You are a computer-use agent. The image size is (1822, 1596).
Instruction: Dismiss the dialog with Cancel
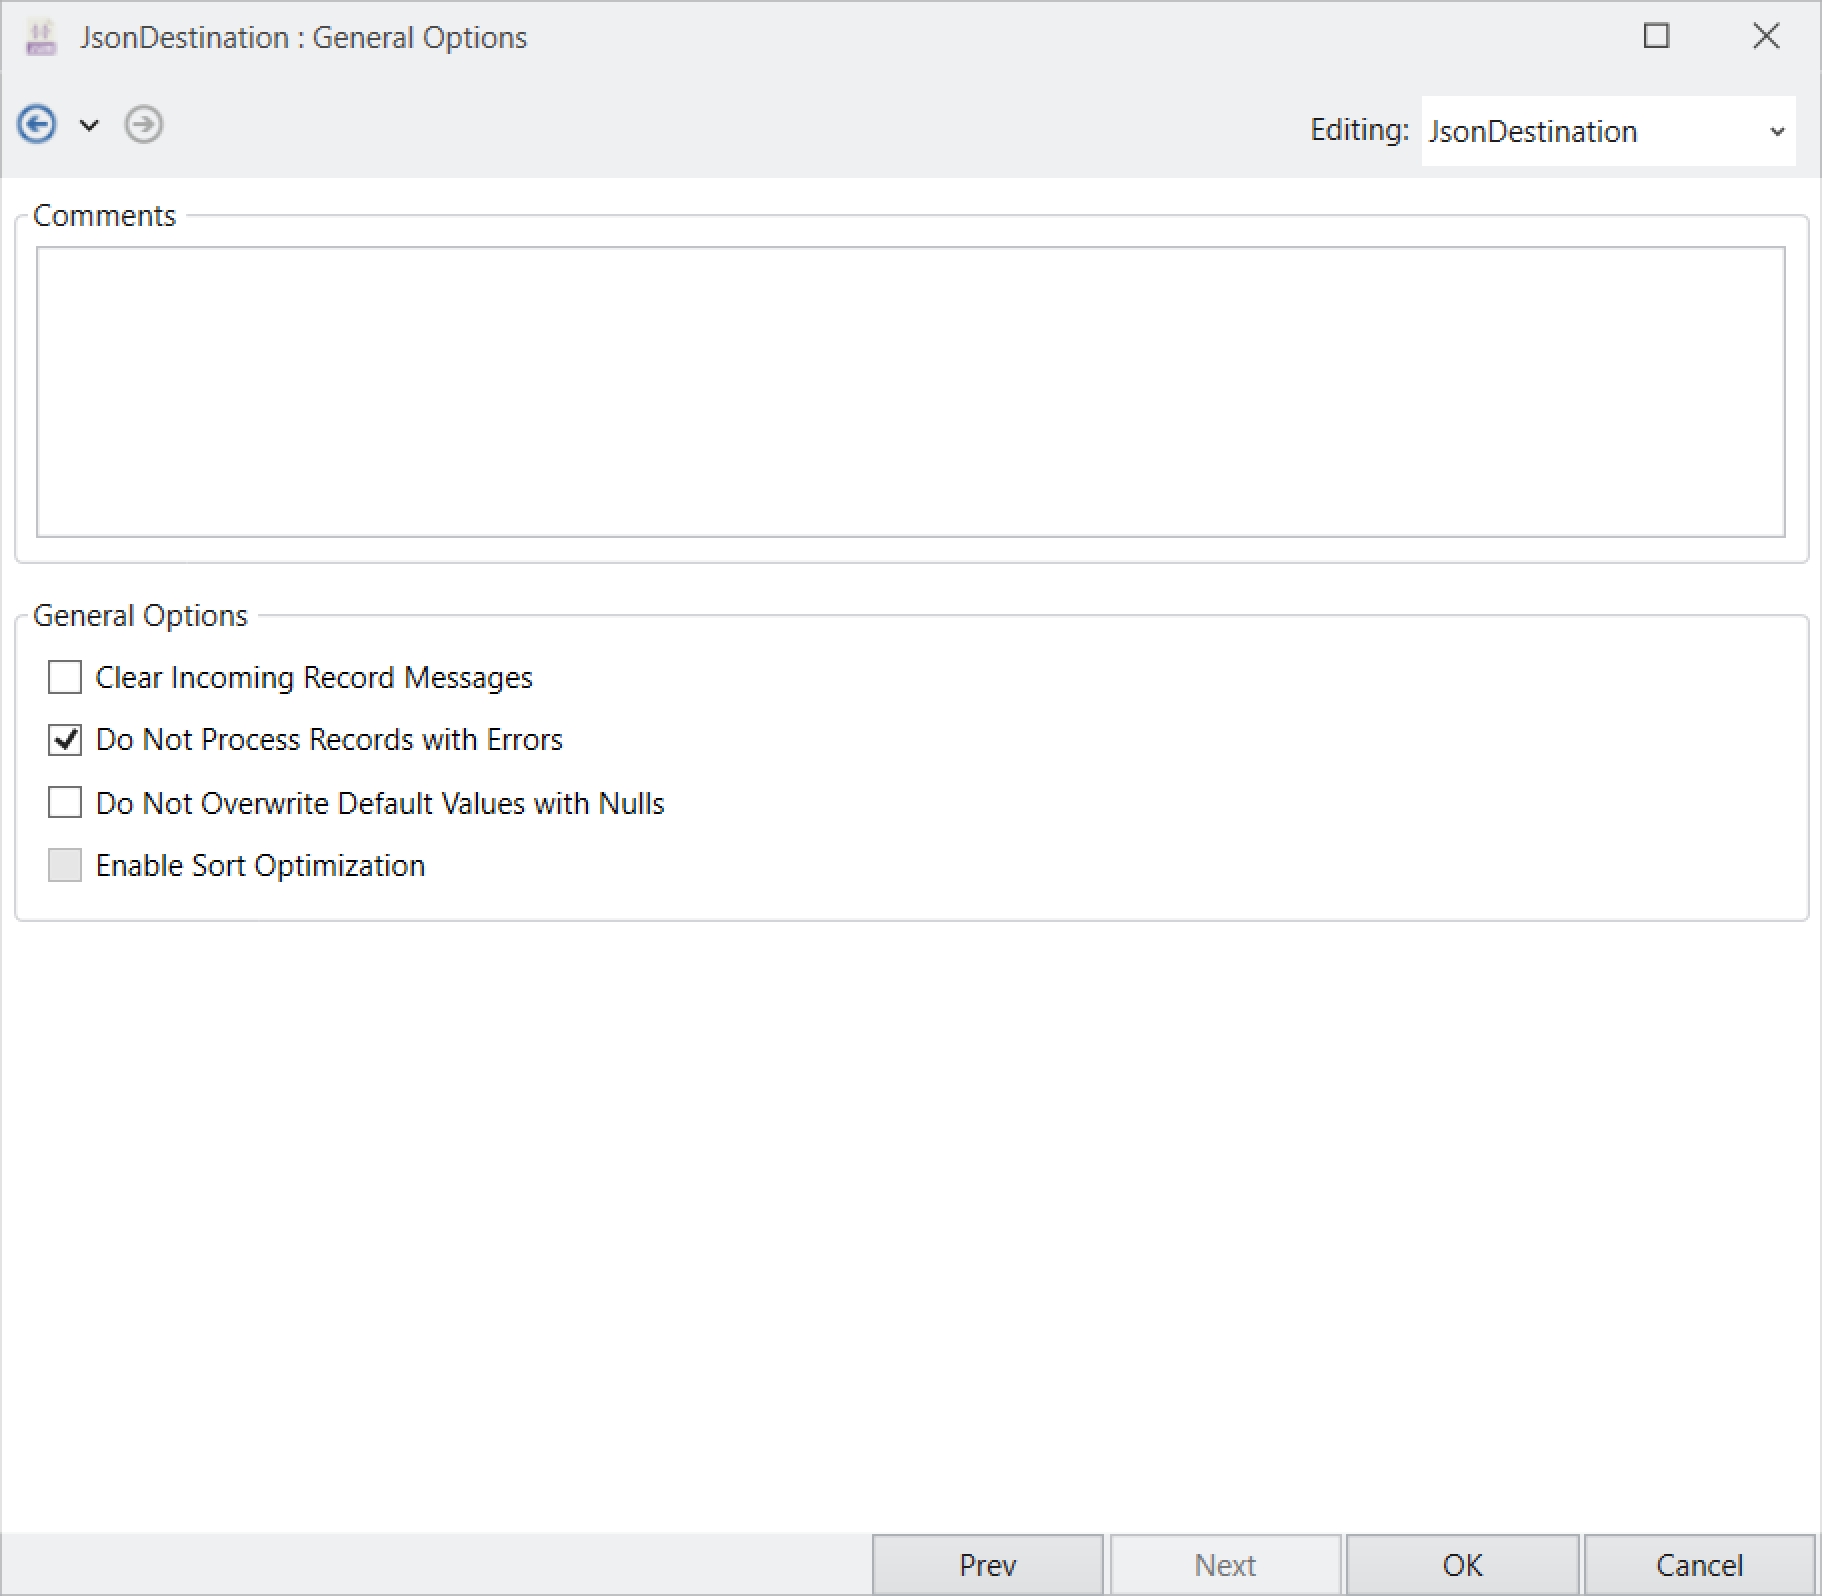(1699, 1564)
